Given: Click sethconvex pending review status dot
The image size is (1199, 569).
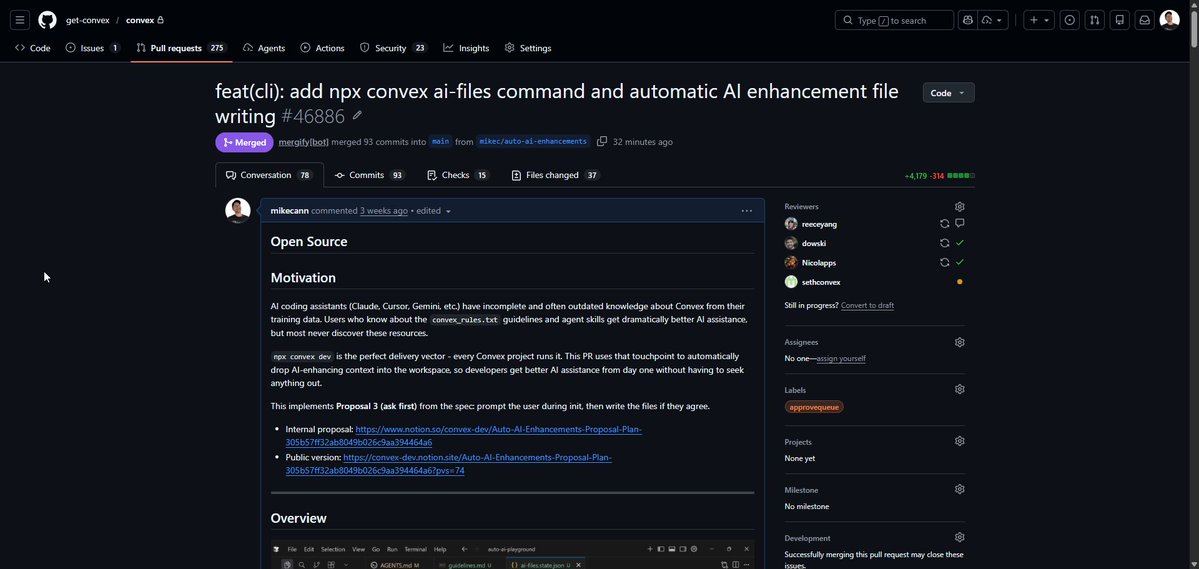Looking at the screenshot, I should pyautogui.click(x=960, y=282).
